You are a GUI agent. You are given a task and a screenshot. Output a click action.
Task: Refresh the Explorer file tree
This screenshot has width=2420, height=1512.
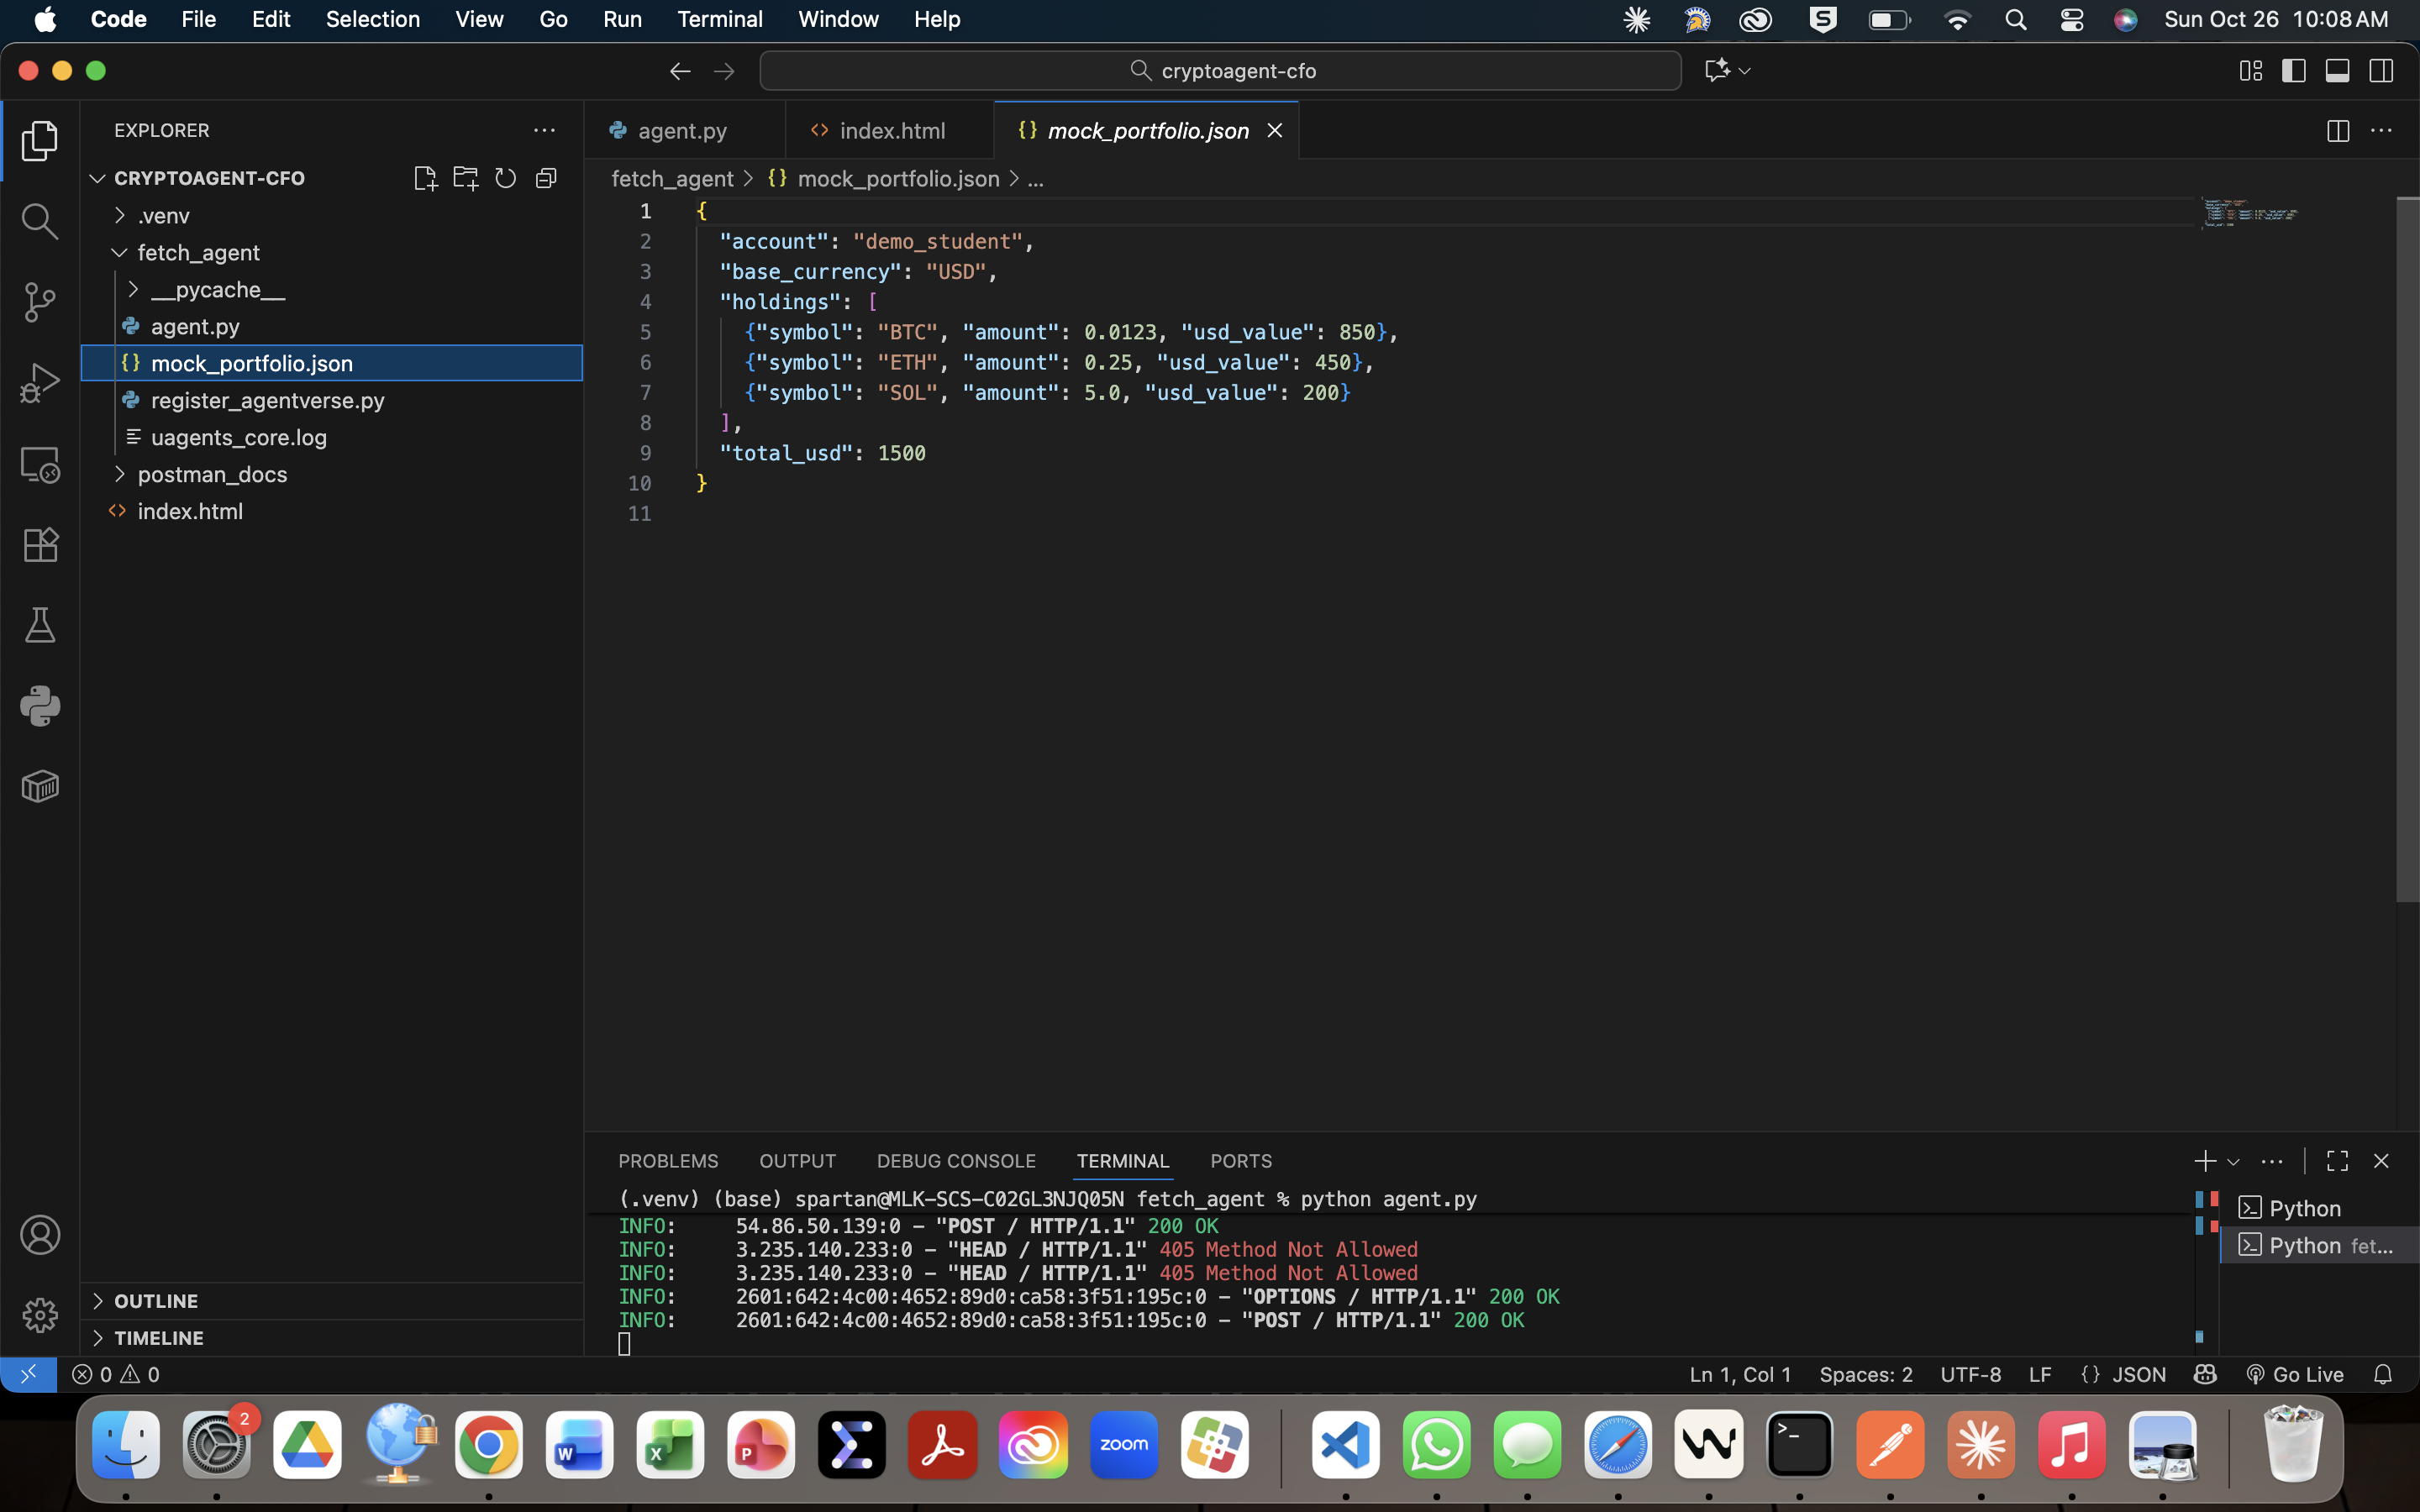506,178
